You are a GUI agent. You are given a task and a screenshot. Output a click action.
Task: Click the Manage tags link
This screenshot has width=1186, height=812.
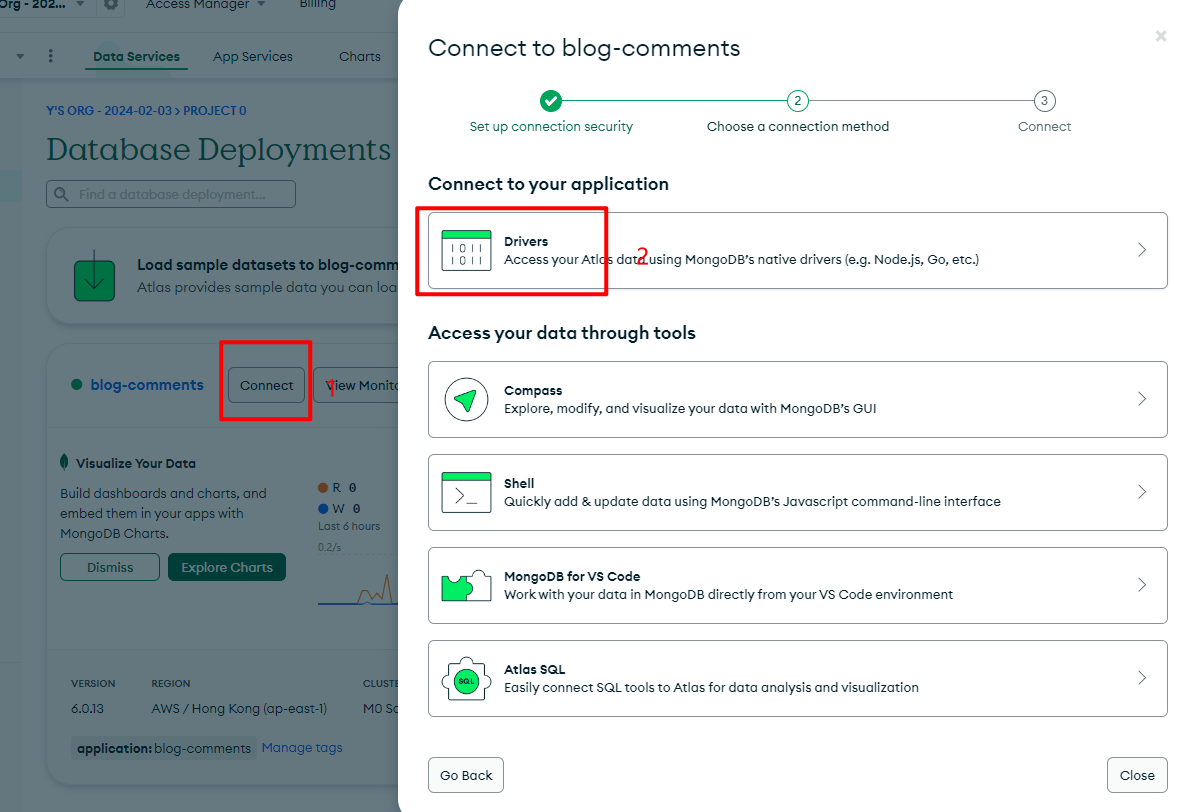tap(302, 748)
